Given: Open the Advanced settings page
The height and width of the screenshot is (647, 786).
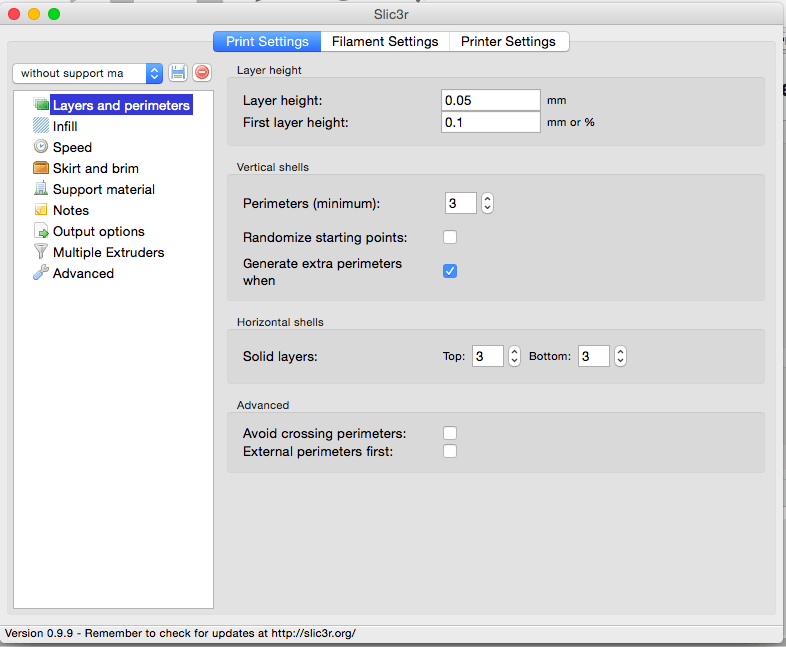Looking at the screenshot, I should [x=83, y=274].
